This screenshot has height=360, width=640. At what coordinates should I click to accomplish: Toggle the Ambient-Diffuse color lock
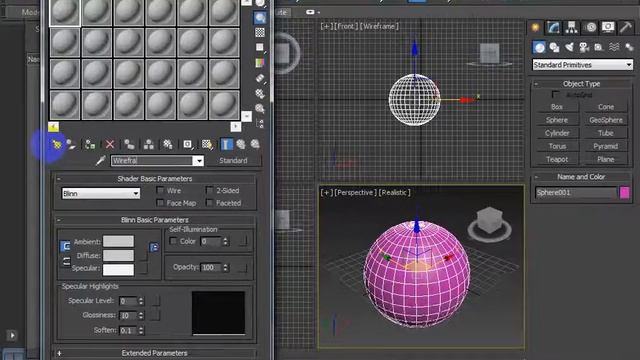tap(65, 246)
